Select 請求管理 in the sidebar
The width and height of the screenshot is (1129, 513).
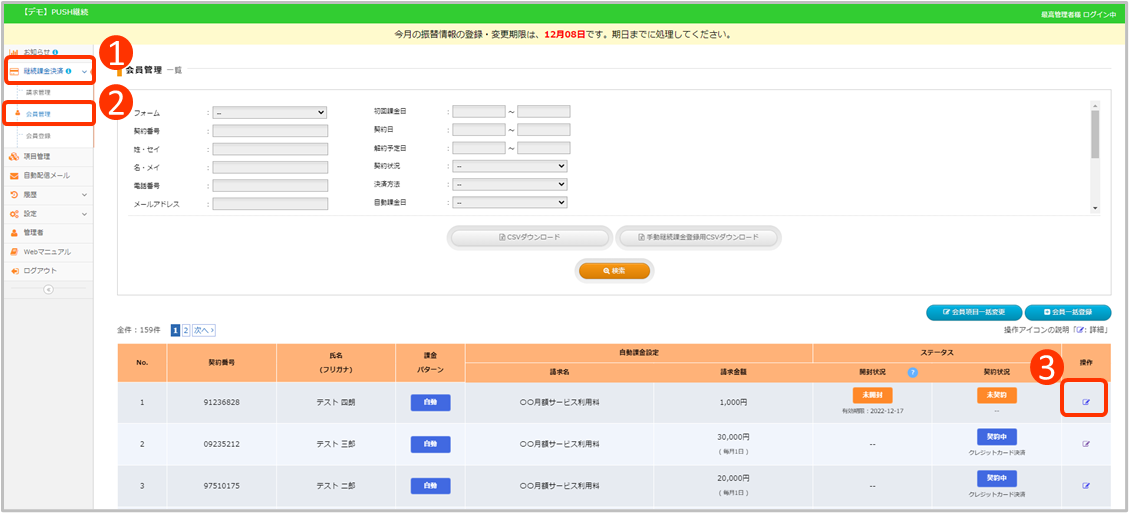coord(38,92)
